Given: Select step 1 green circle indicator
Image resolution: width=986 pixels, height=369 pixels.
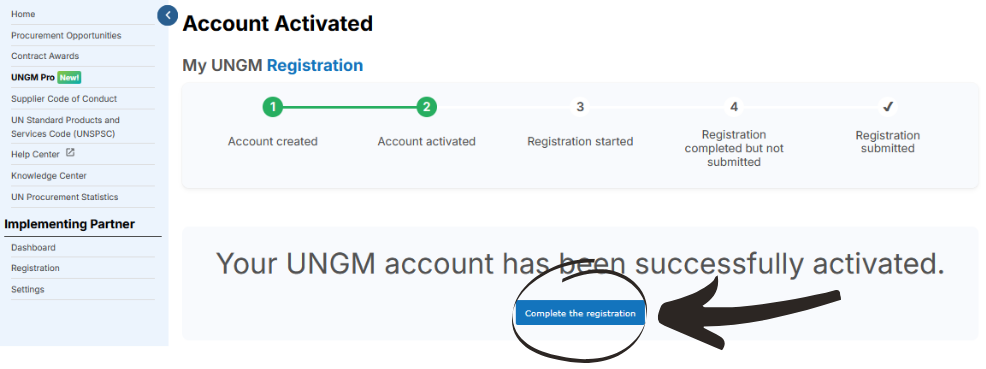Looking at the screenshot, I should click(x=272, y=107).
